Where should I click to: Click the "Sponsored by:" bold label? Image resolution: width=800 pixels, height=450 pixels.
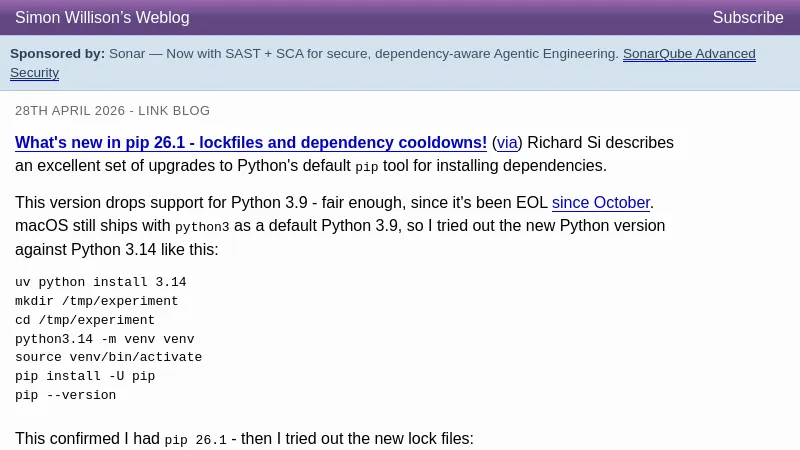coord(57,54)
